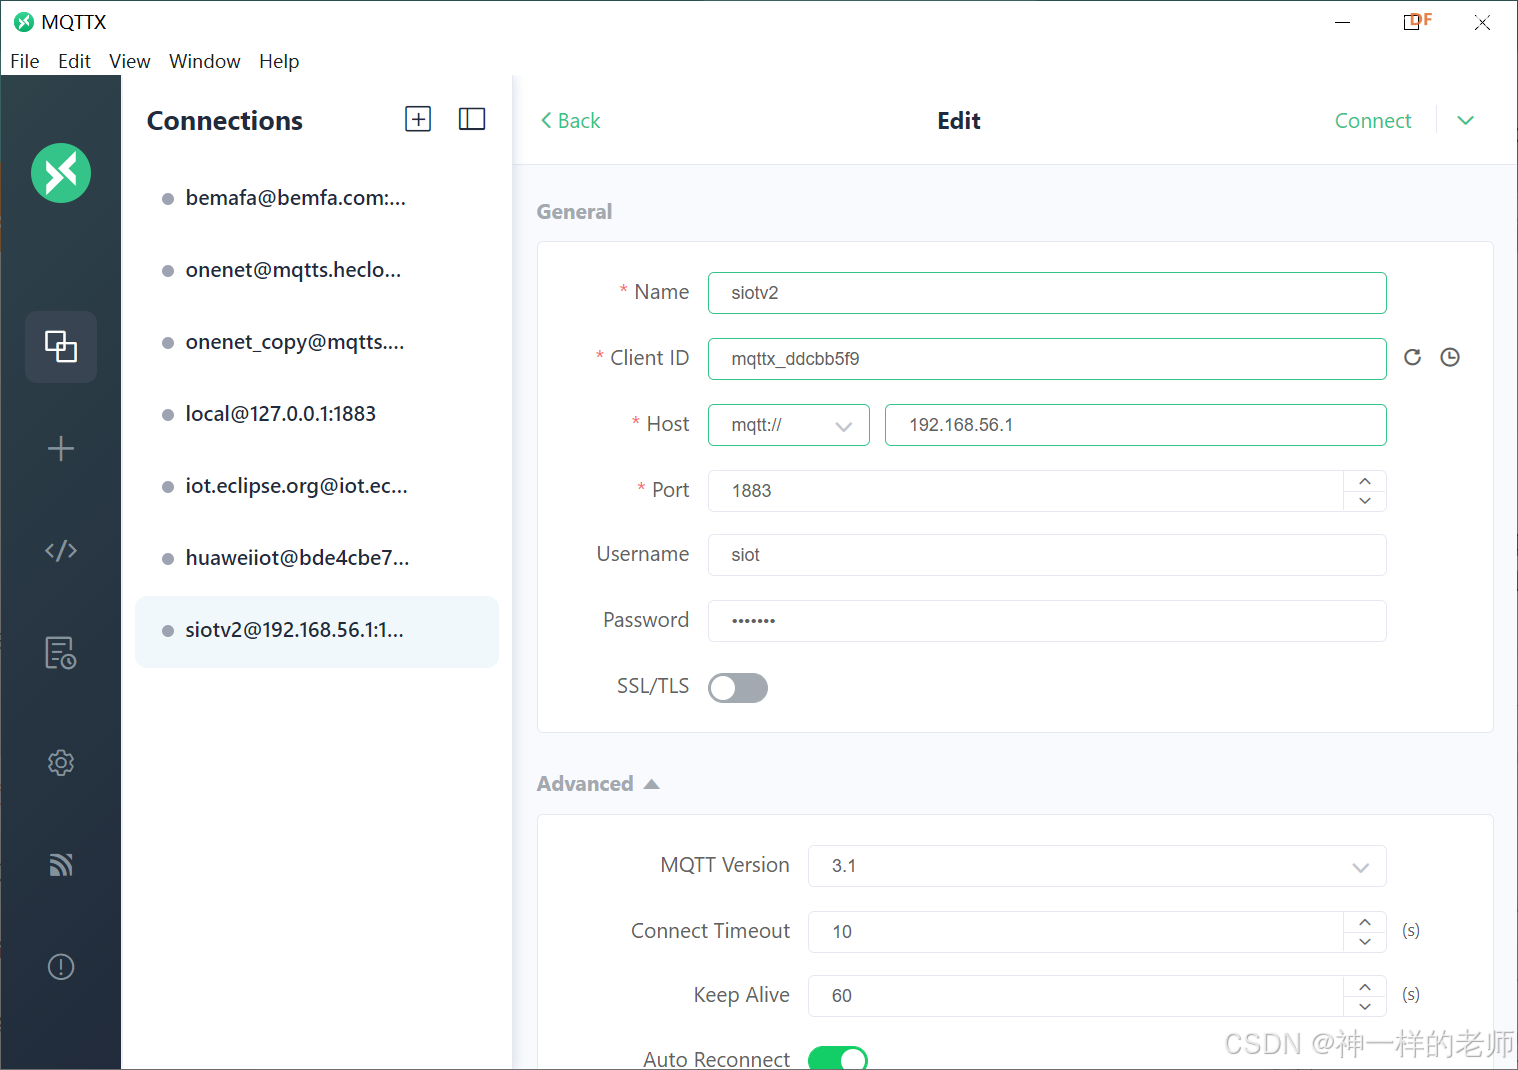Open the Help menu
The image size is (1518, 1070).
pyautogui.click(x=279, y=61)
